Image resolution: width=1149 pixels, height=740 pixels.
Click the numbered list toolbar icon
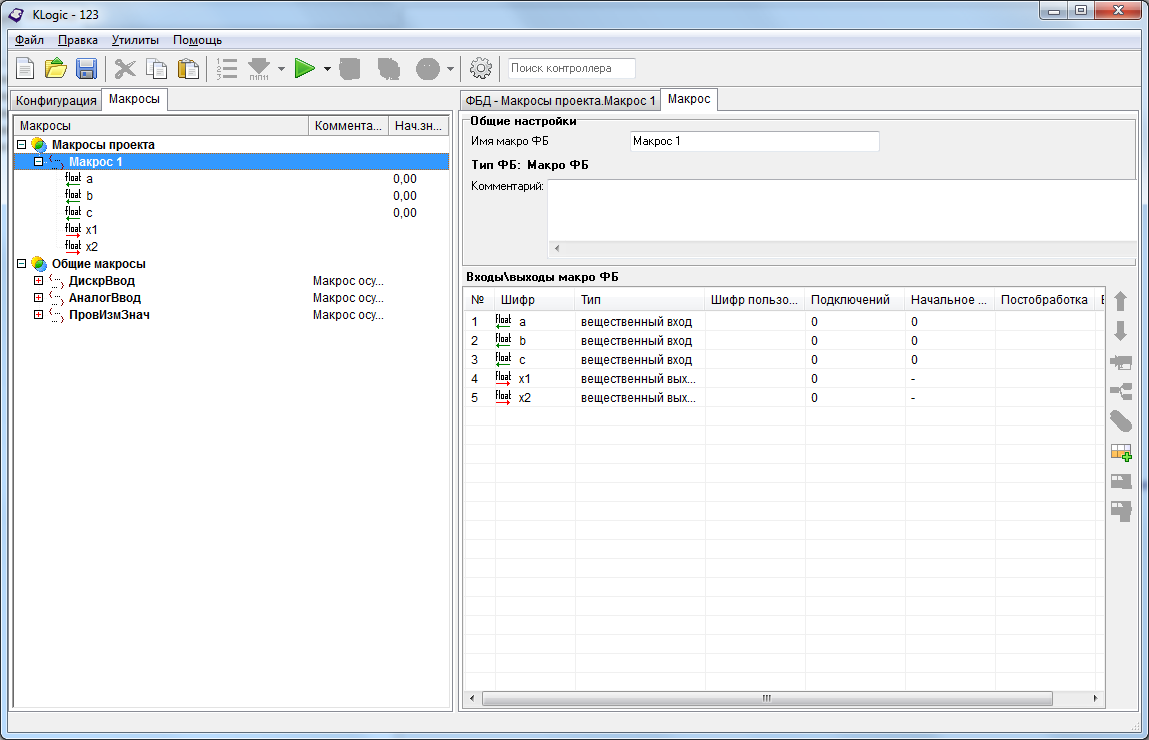(227, 69)
